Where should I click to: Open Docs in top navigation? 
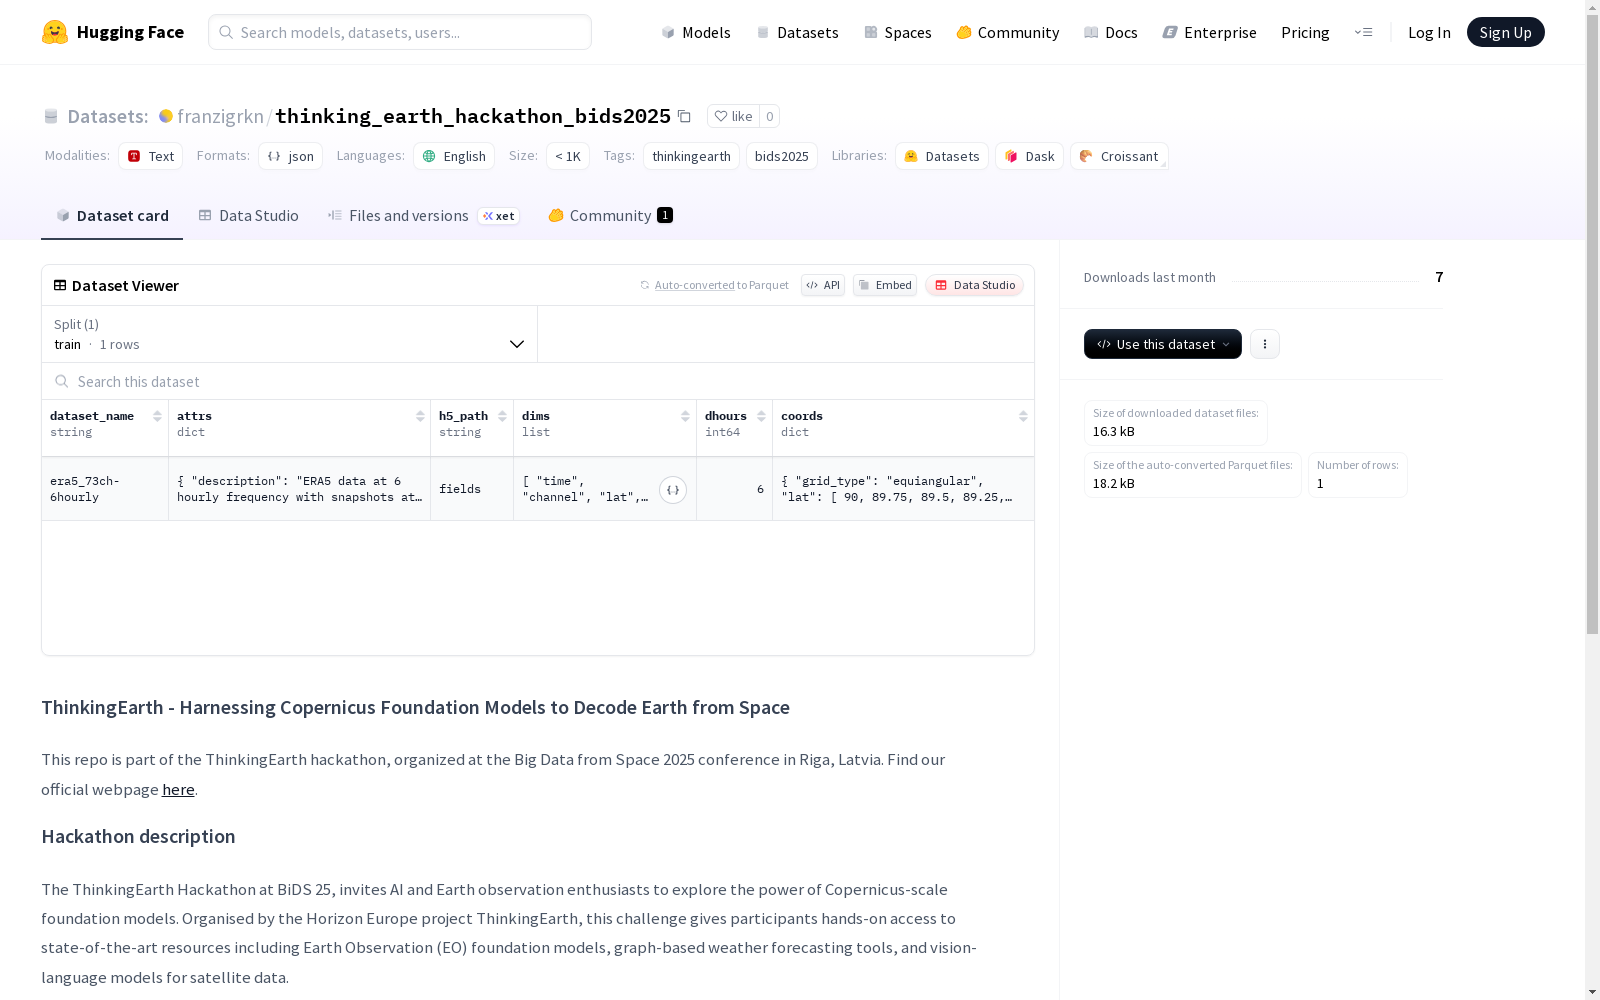1111,32
